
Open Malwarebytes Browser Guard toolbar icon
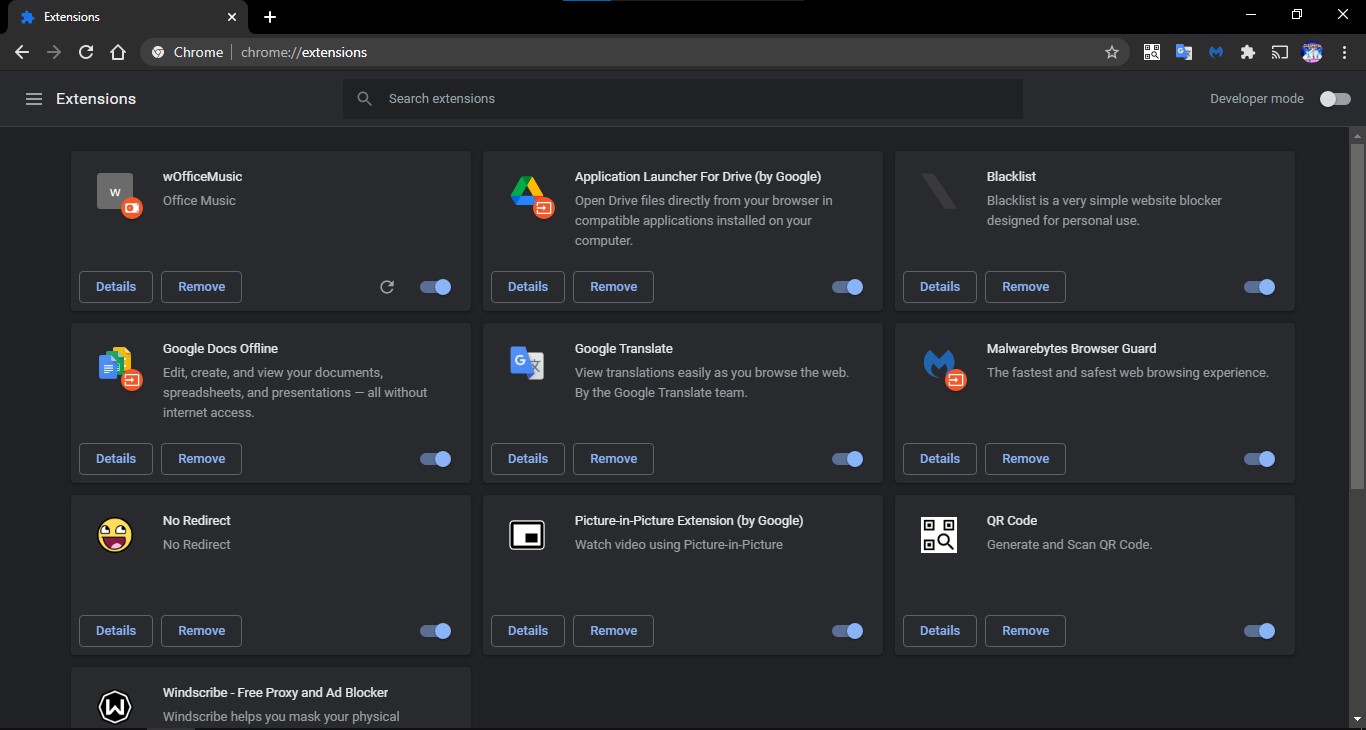[1216, 52]
